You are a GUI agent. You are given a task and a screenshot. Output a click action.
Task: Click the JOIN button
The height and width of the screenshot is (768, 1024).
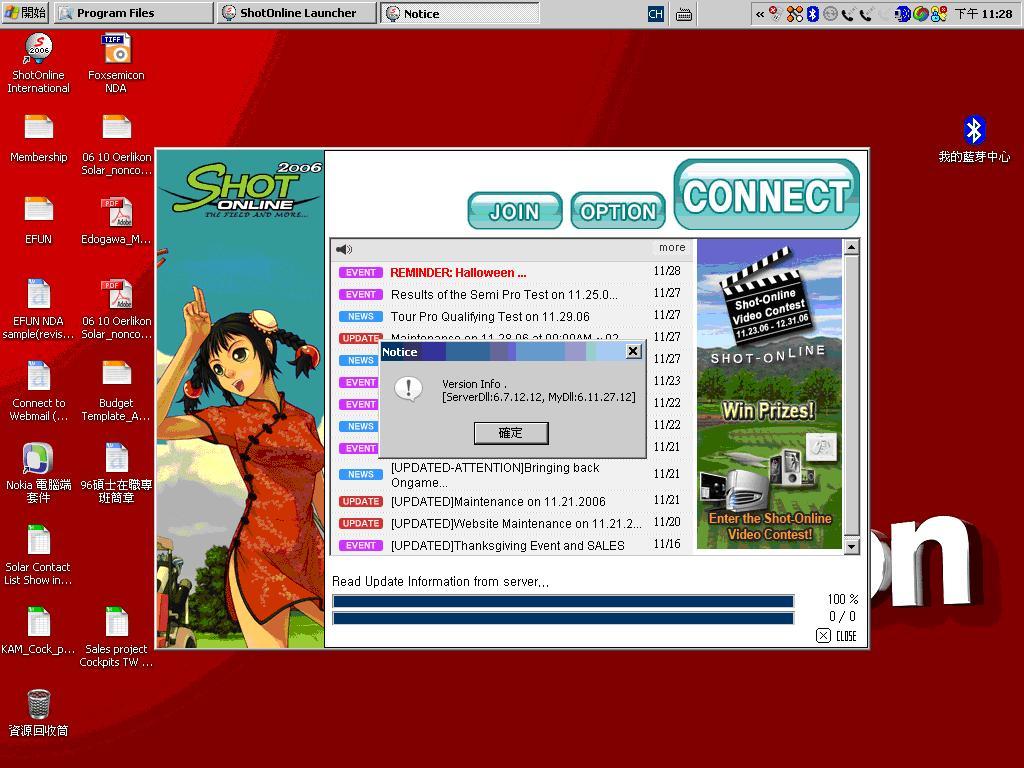pyautogui.click(x=514, y=211)
